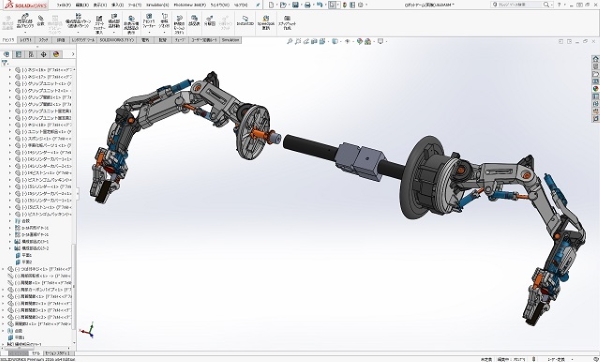
Task: Expand the first tree component ending in 16
Action: click(10, 70)
